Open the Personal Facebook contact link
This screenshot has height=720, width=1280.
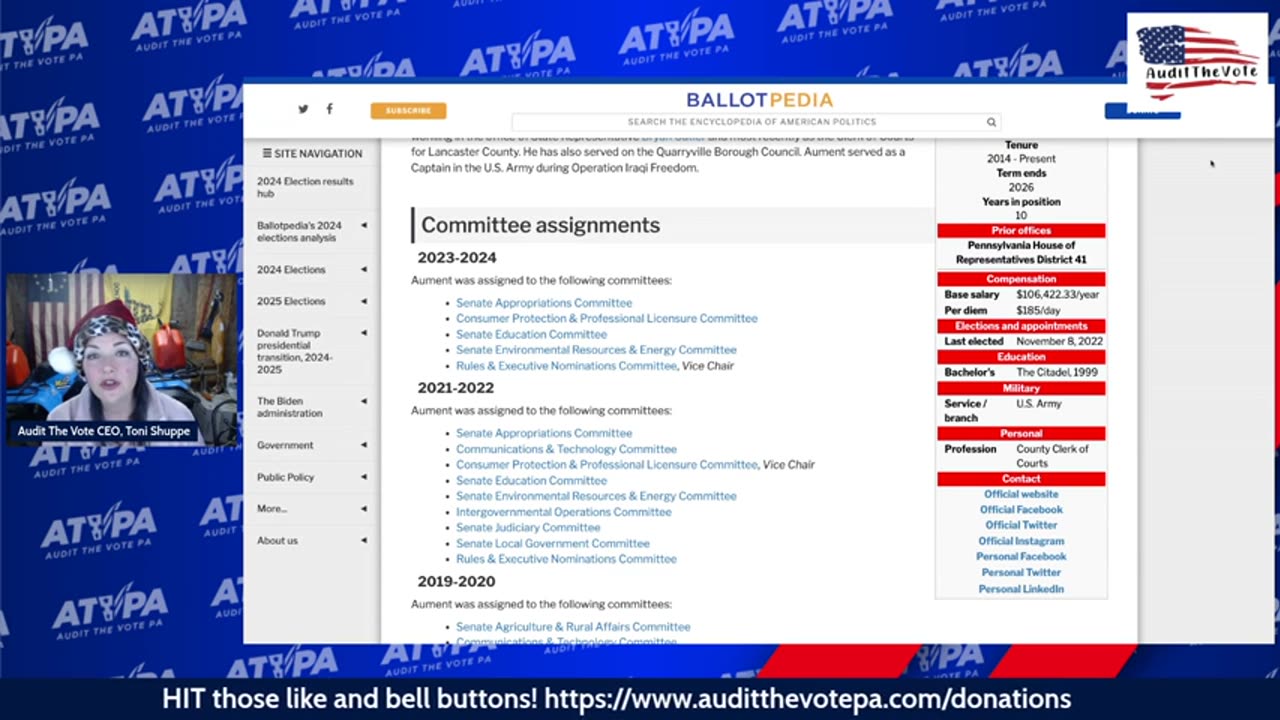[1021, 557]
